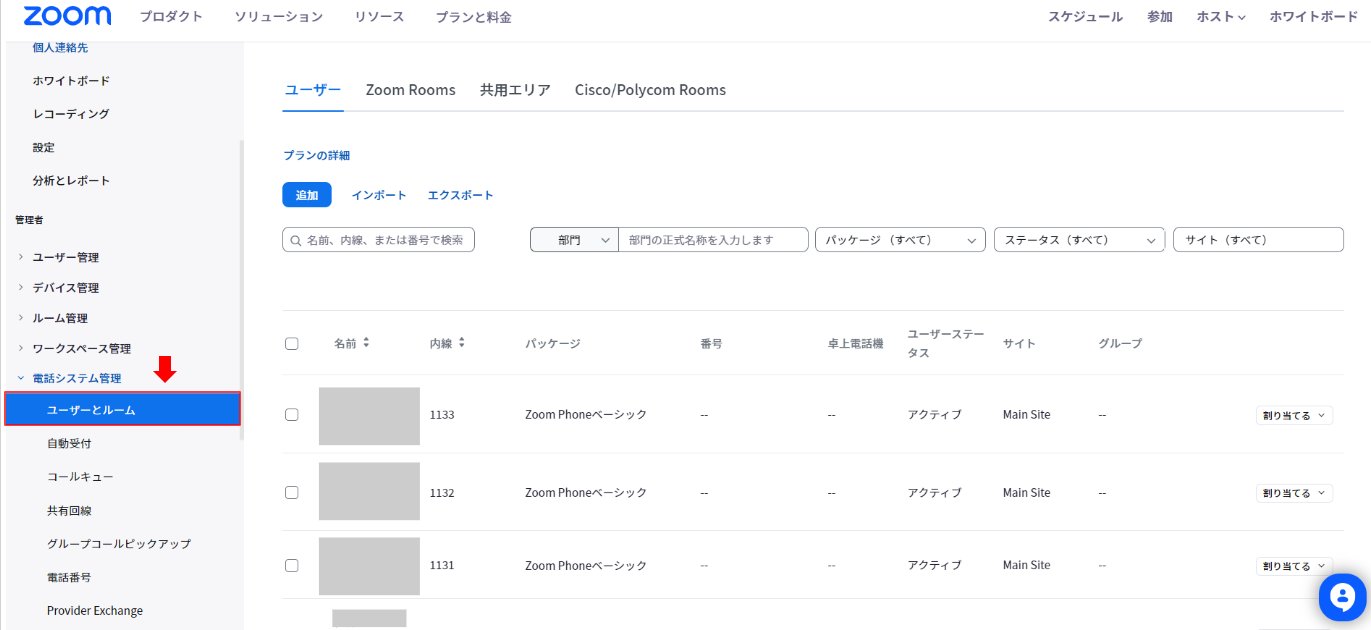
Task: Select コールキュー in sidebar
Action: pos(80,477)
